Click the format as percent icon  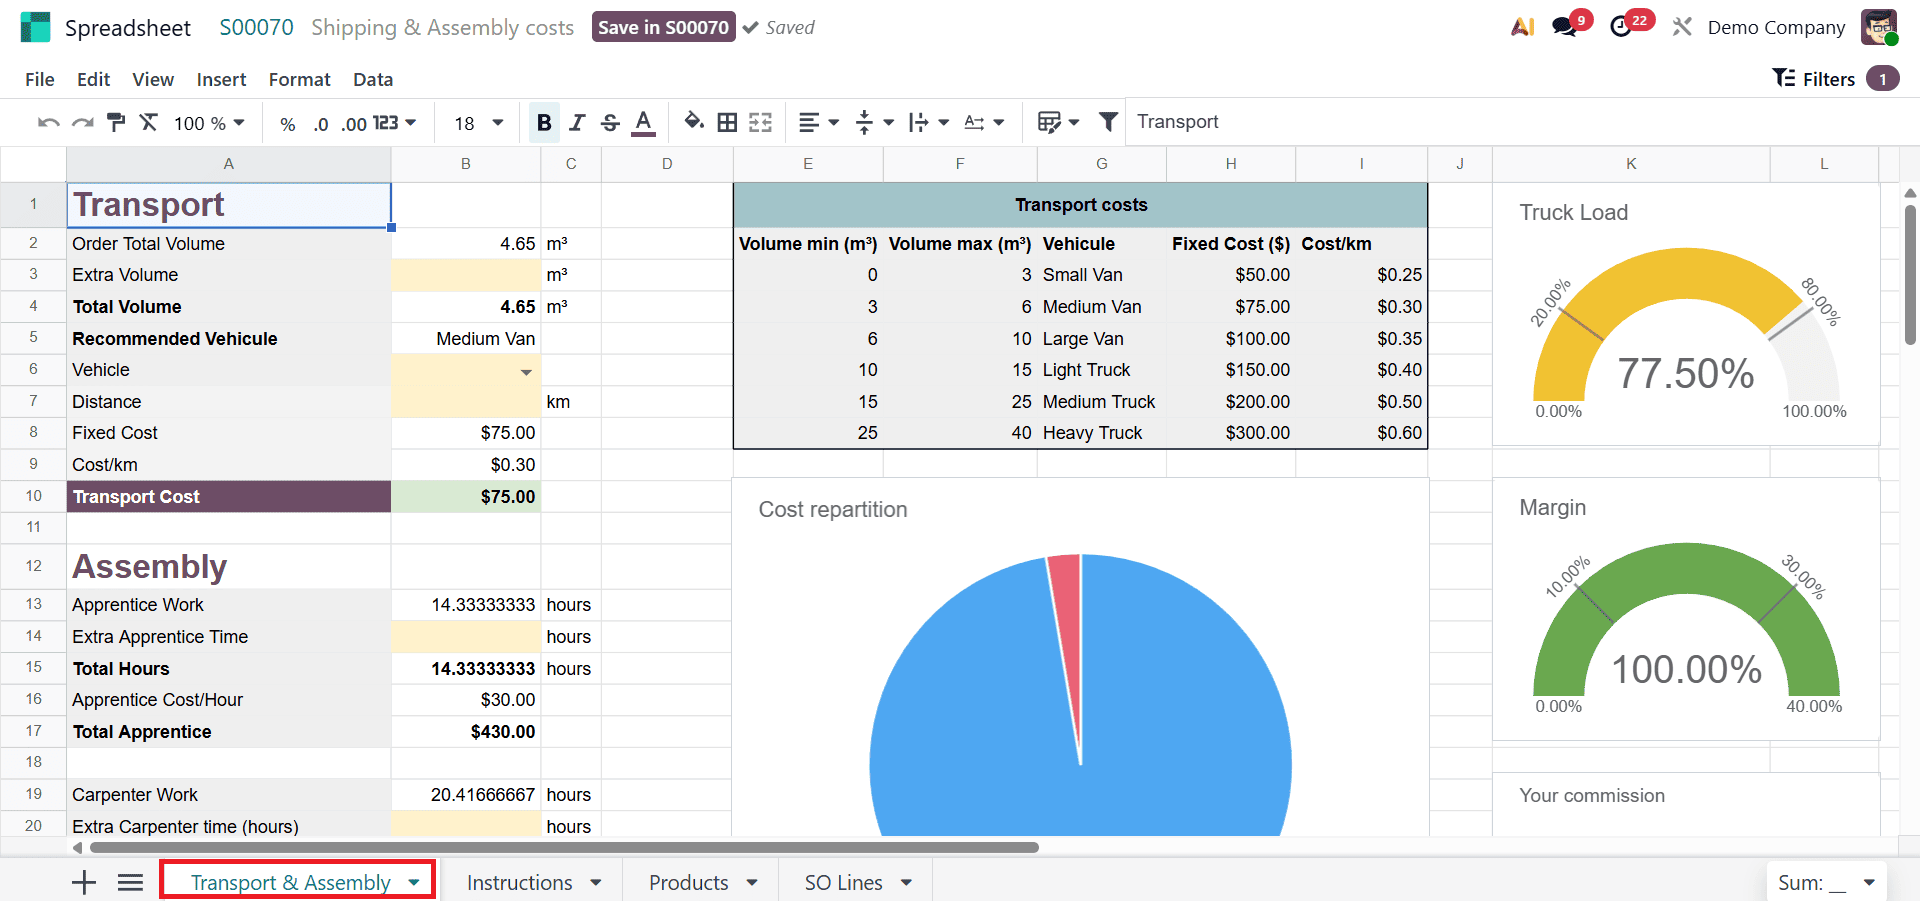tap(287, 123)
